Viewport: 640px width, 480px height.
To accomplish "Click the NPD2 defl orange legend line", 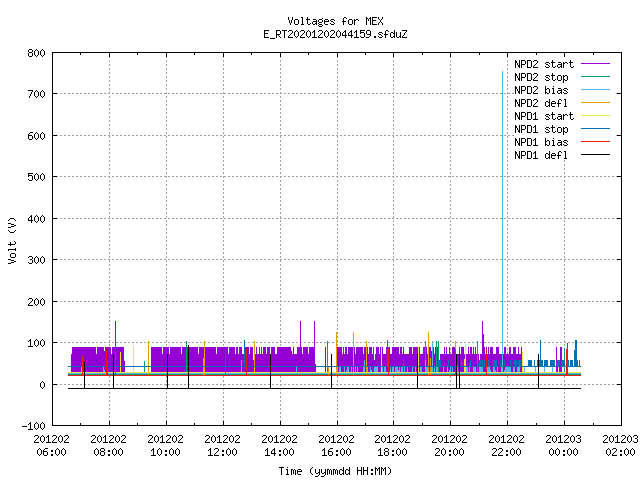I will [595, 103].
